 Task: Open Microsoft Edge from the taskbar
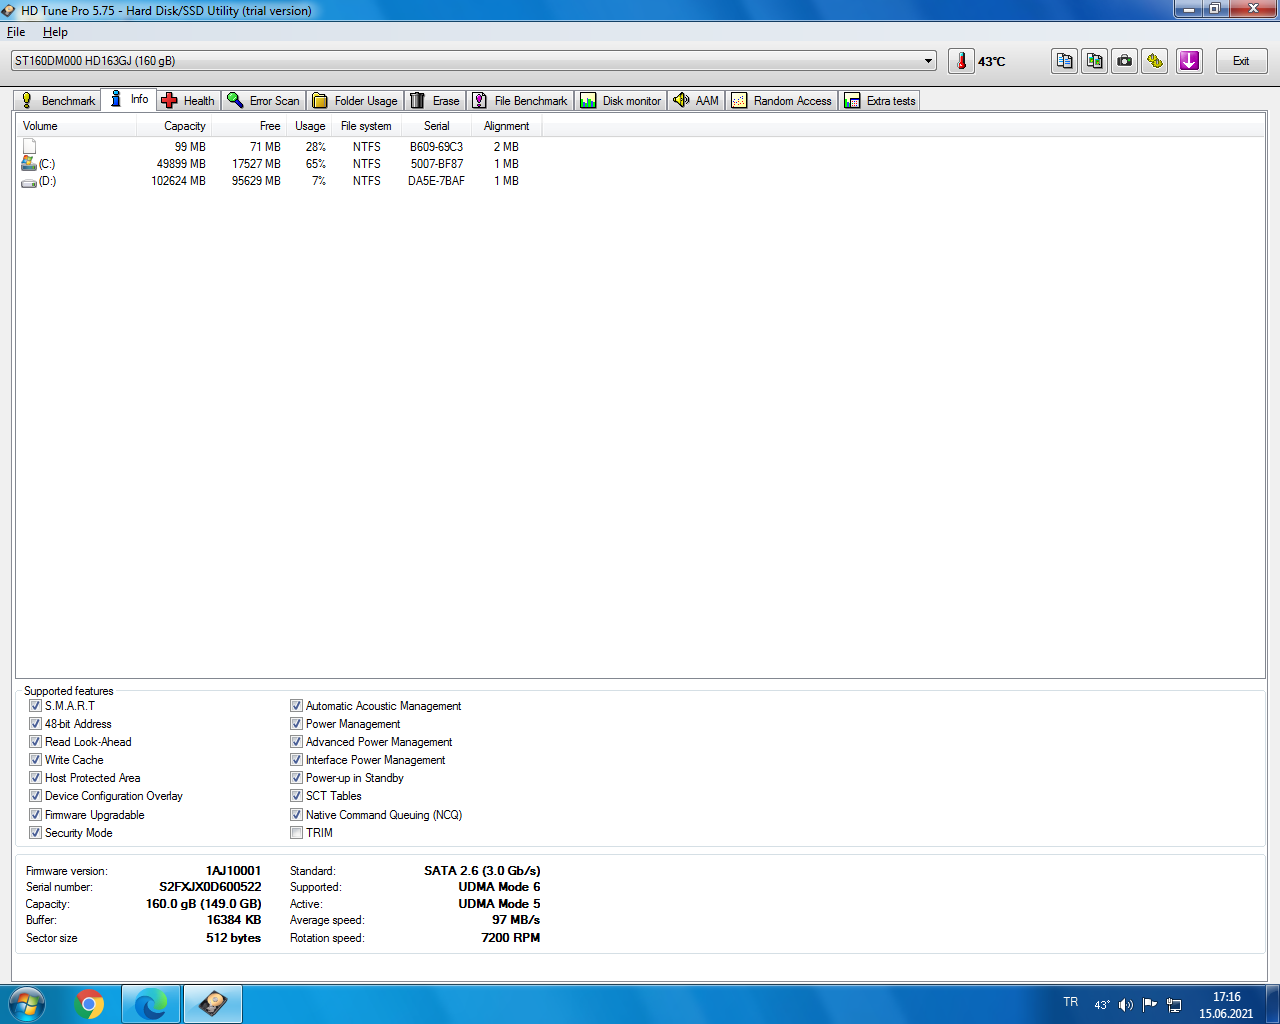click(x=151, y=1004)
